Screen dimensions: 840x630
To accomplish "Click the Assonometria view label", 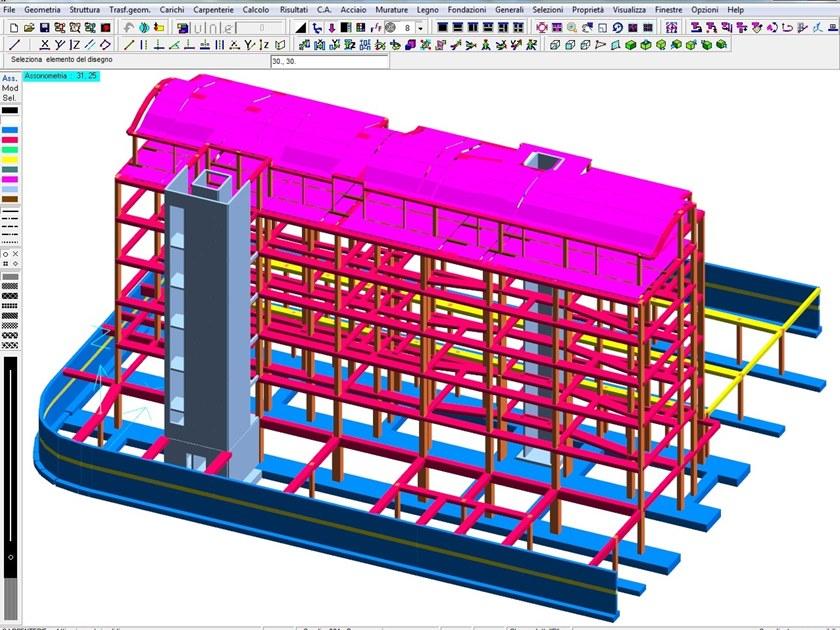I will pyautogui.click(x=46, y=76).
